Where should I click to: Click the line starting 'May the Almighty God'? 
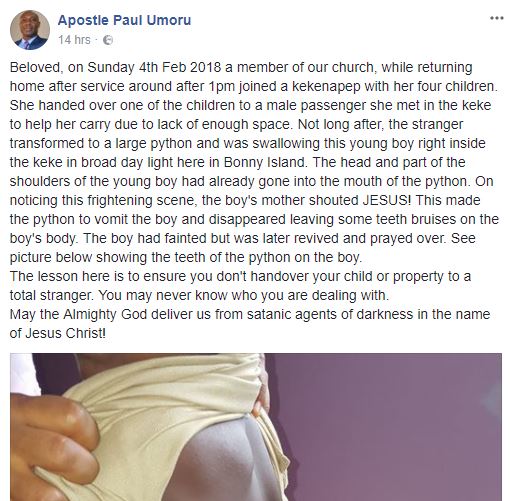(x=250, y=314)
